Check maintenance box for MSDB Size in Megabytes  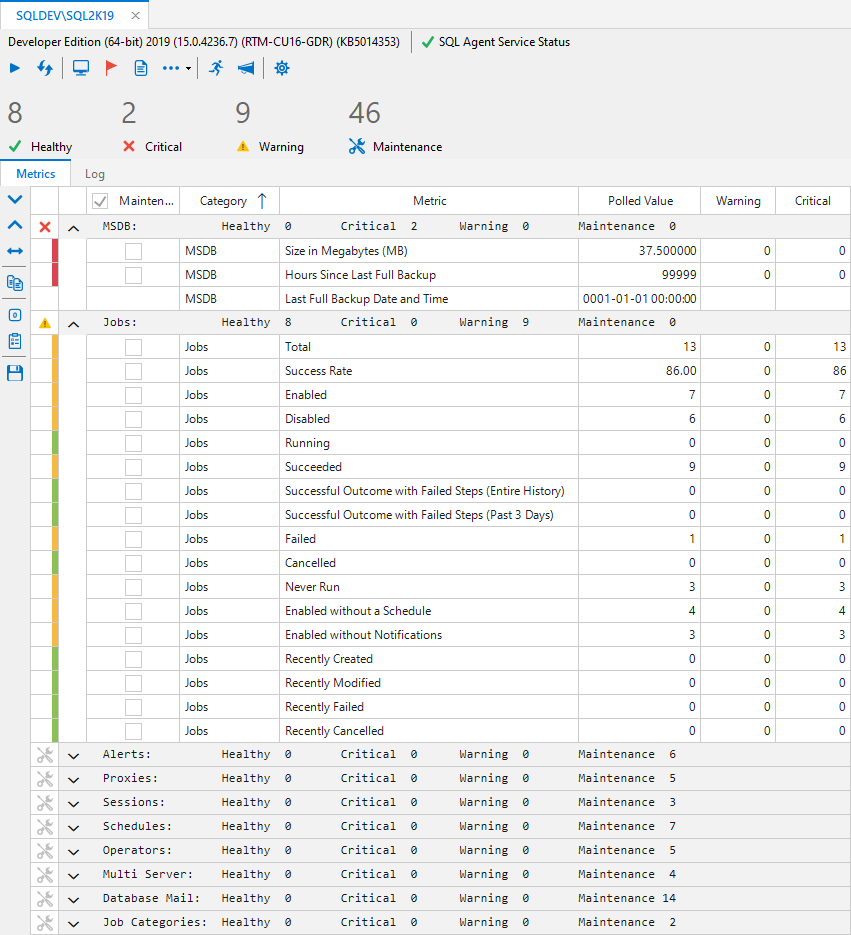coord(133,251)
